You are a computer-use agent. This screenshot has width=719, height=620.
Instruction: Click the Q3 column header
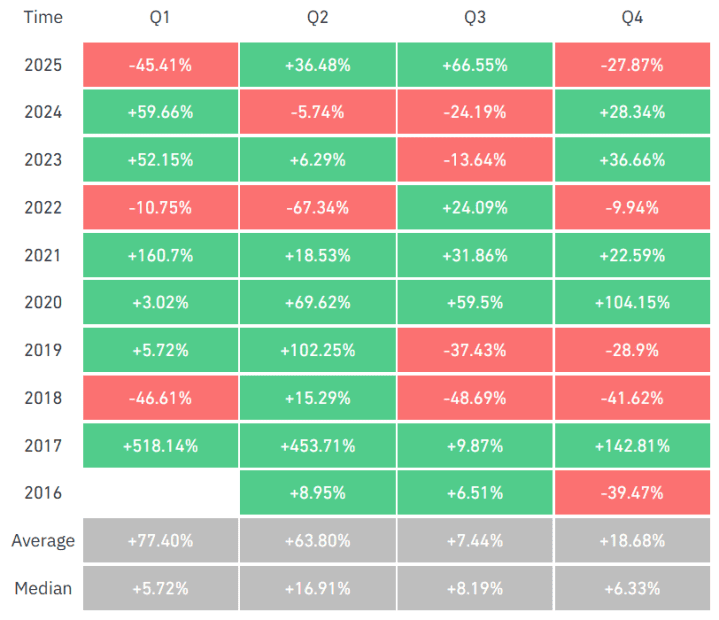point(474,18)
